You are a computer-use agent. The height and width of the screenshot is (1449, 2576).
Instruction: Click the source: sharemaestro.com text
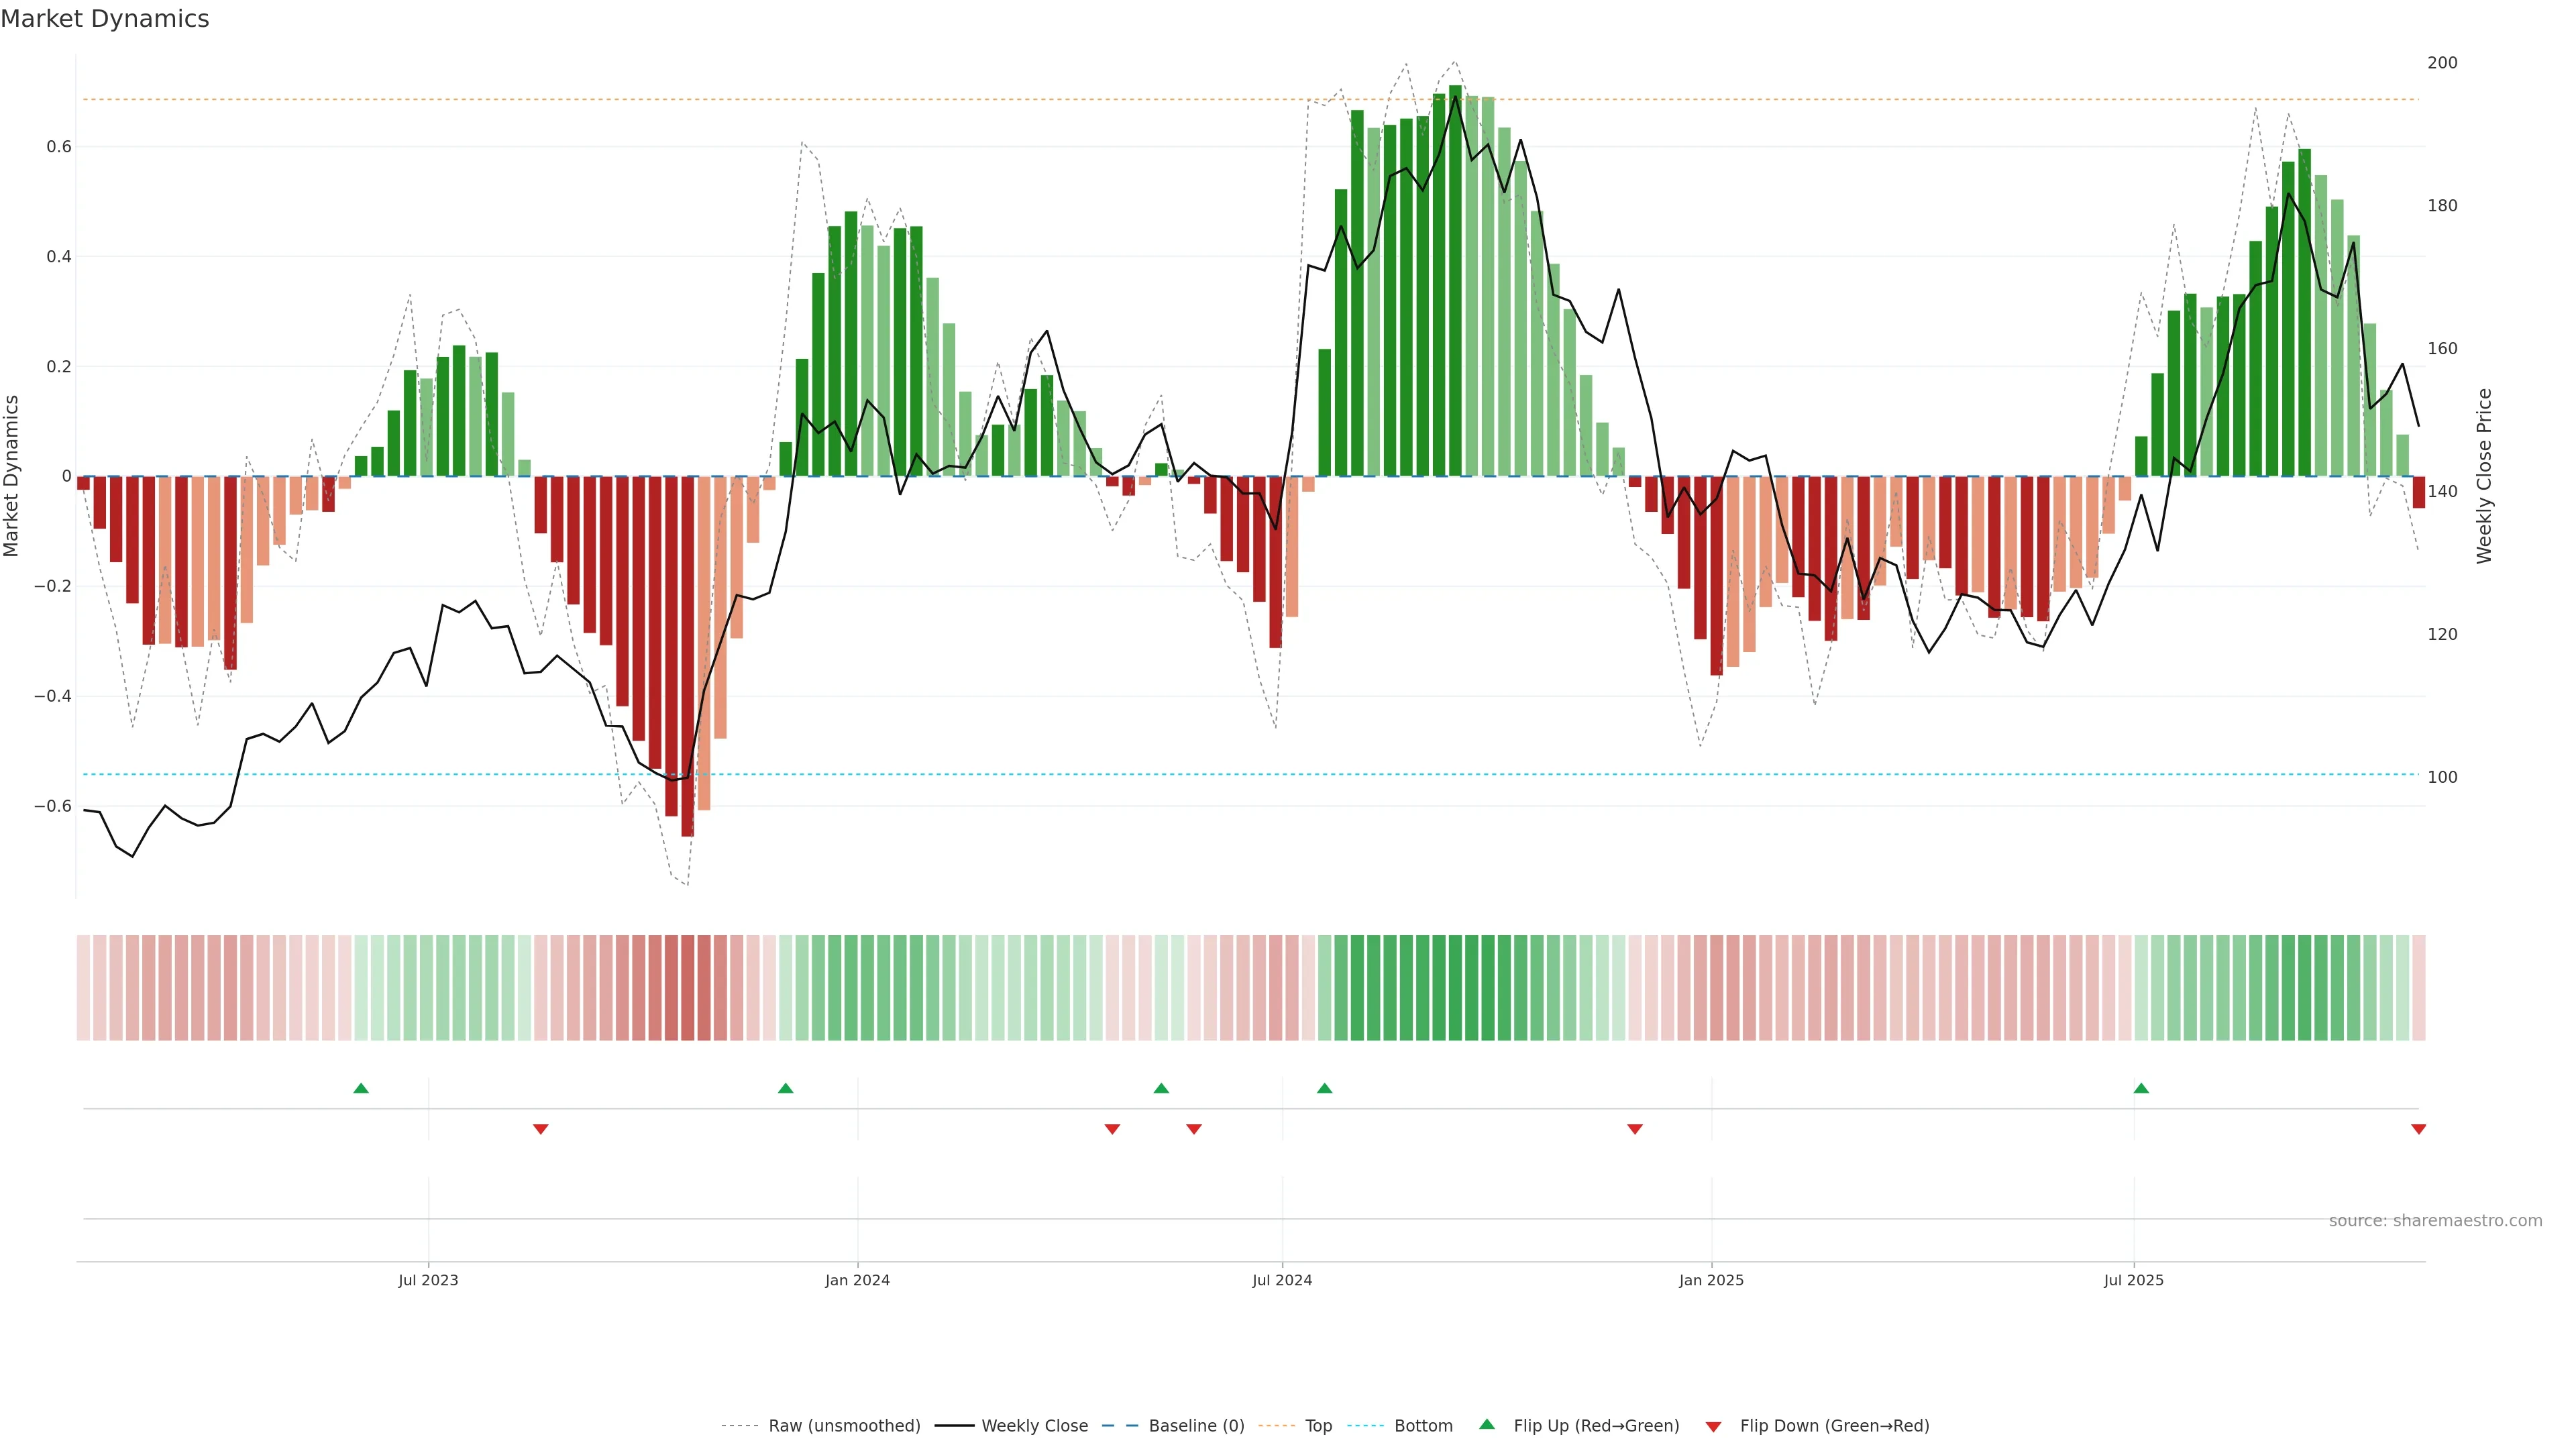pos(2435,1221)
